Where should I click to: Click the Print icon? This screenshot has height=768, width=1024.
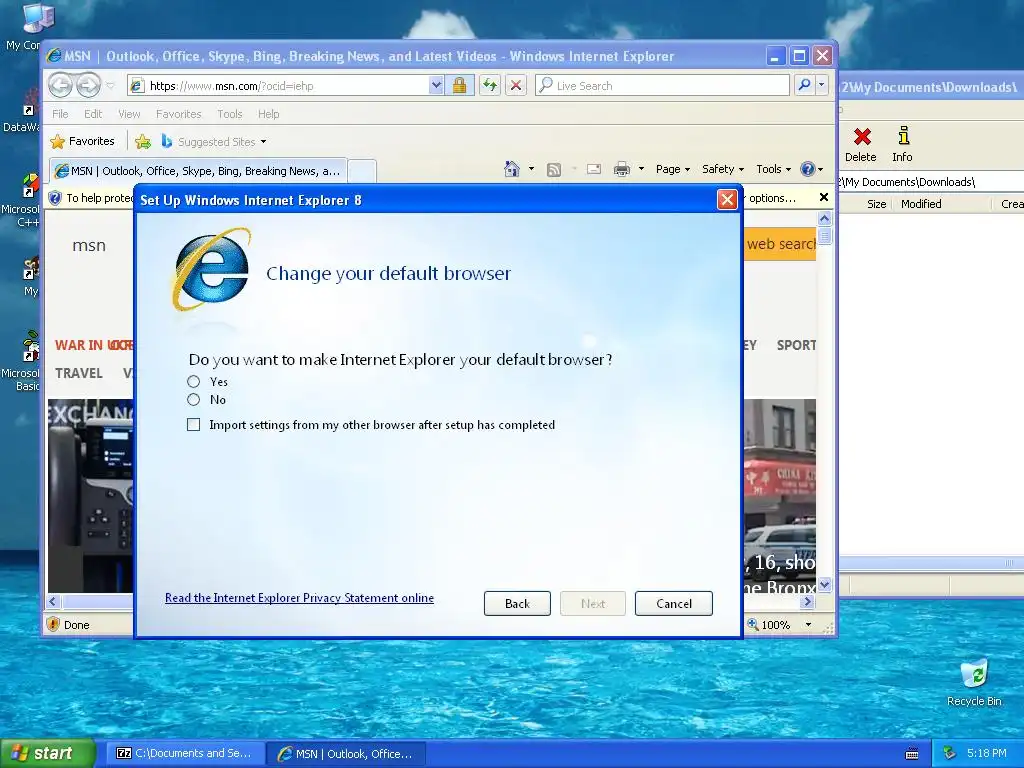(622, 169)
